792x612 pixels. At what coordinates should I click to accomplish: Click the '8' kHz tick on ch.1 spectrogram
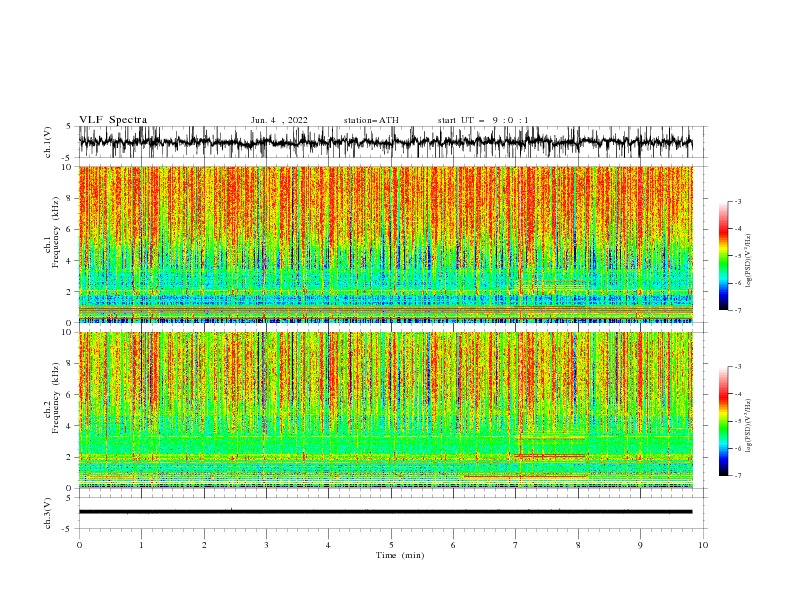69,198
